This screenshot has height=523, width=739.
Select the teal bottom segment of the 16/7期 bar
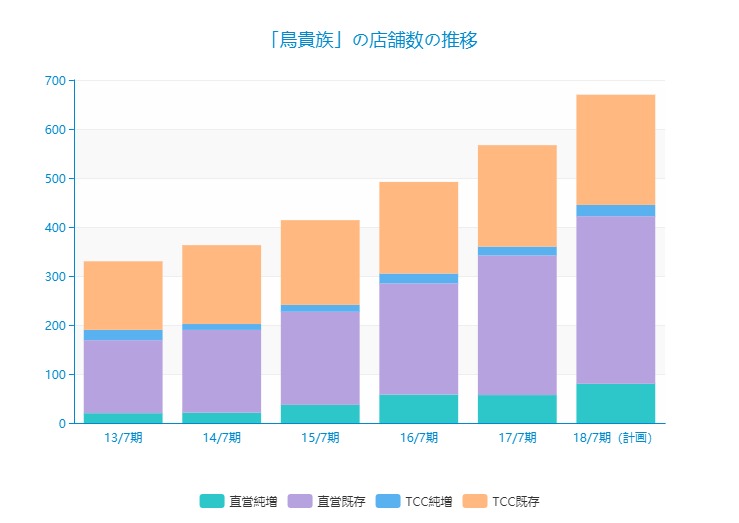click(x=419, y=409)
